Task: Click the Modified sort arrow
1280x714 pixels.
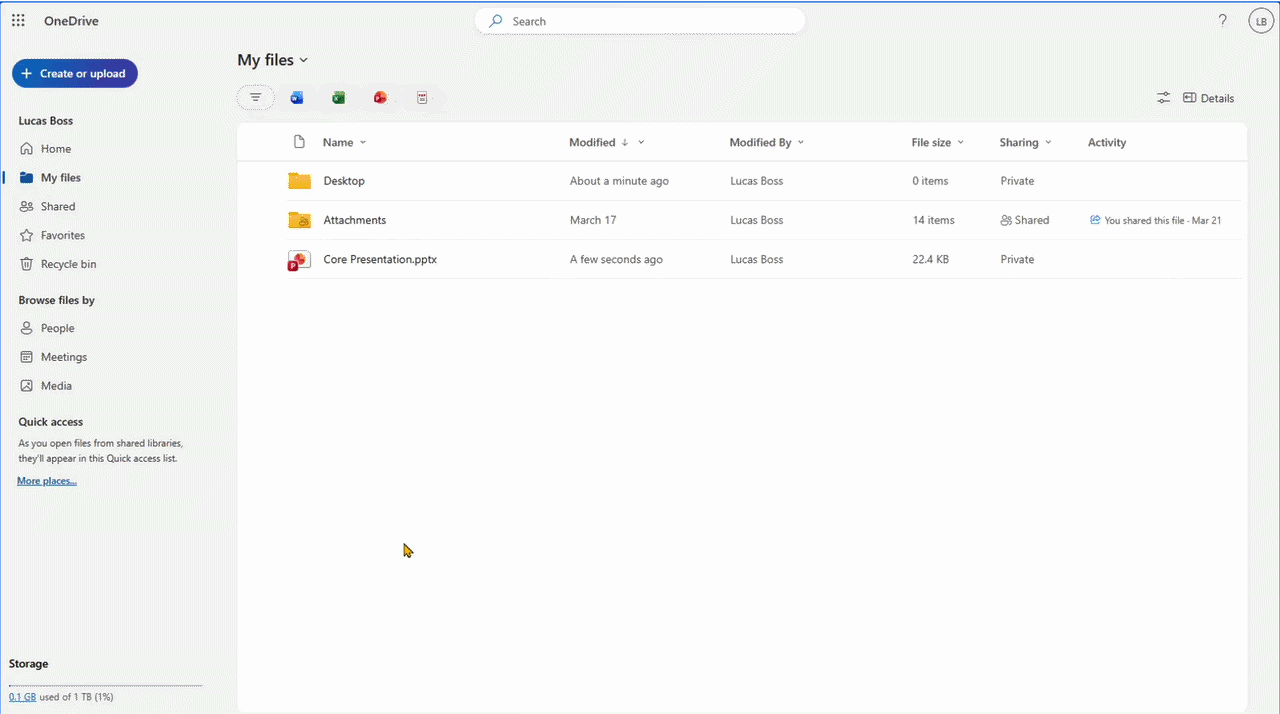Action: [625, 142]
